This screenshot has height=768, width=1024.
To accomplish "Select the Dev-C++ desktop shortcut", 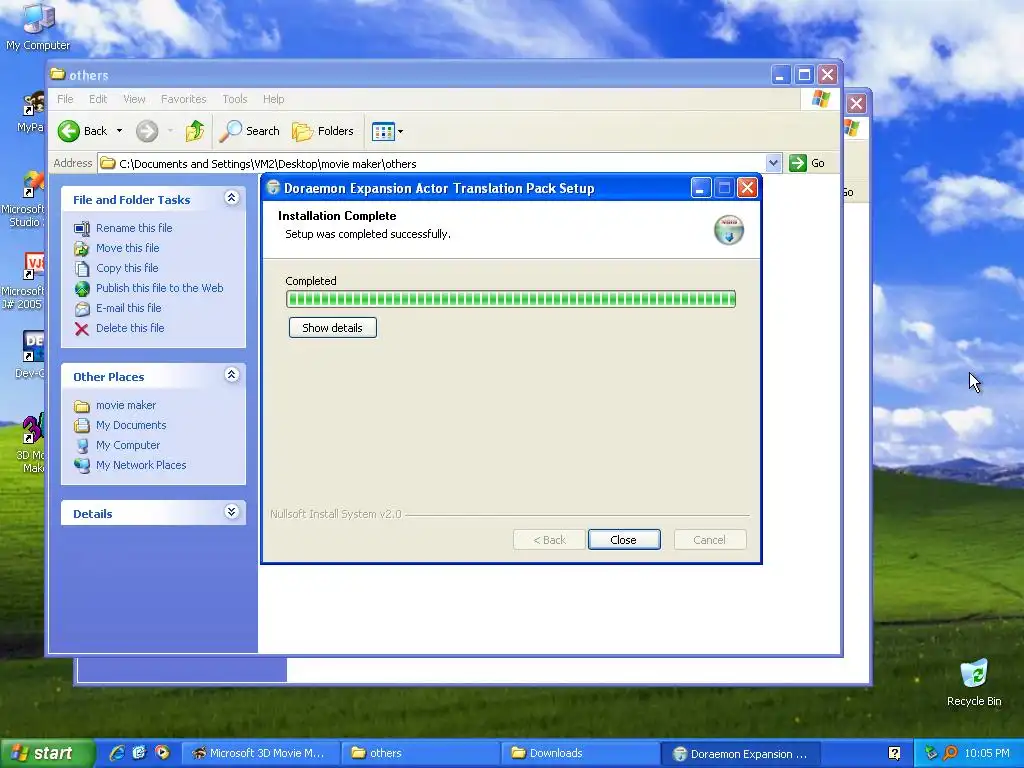I will [29, 355].
